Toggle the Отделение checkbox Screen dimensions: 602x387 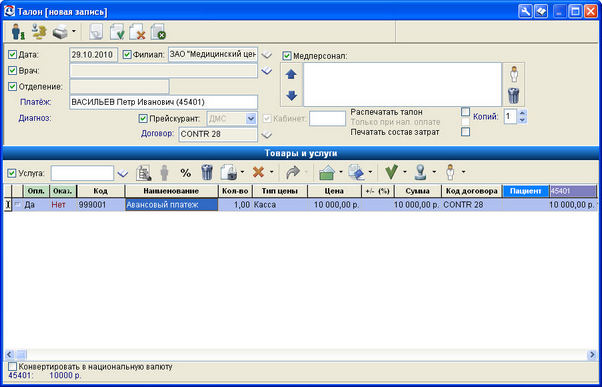pos(13,87)
